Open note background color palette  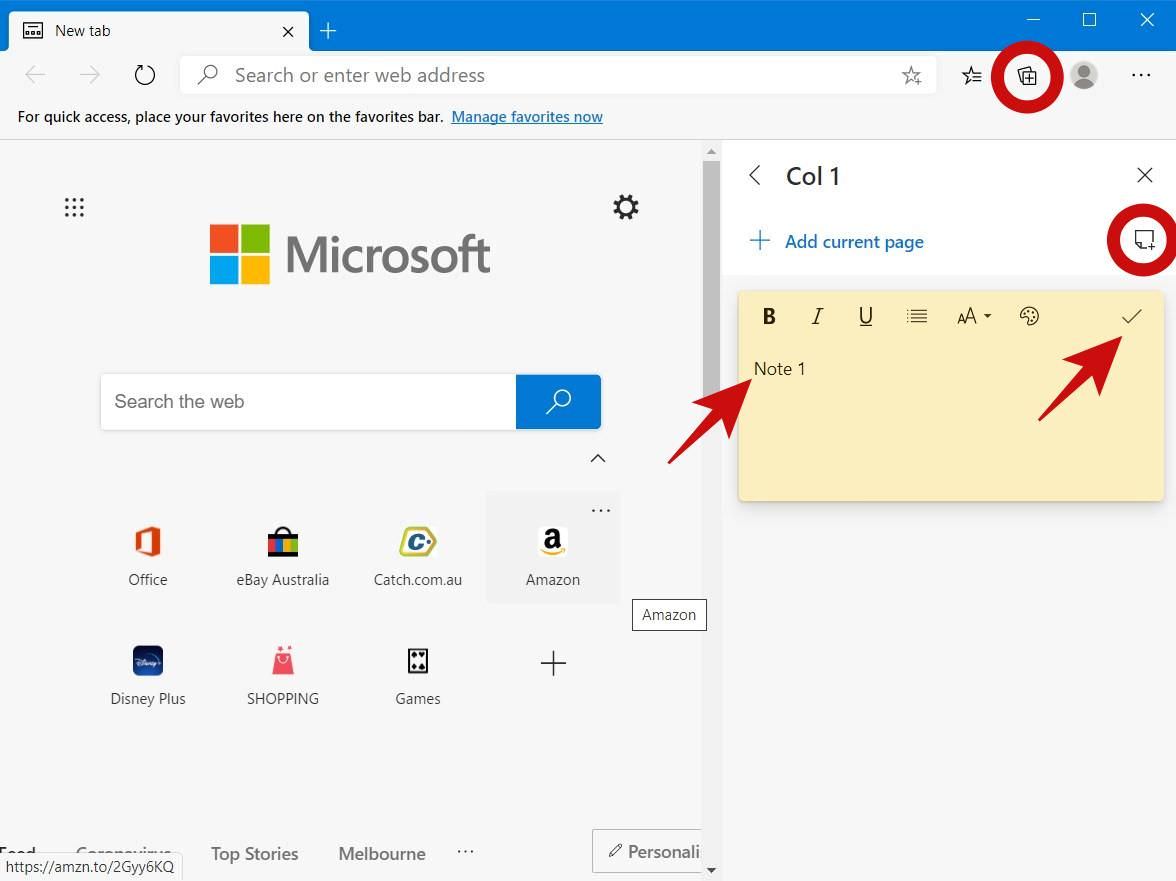coord(1029,316)
